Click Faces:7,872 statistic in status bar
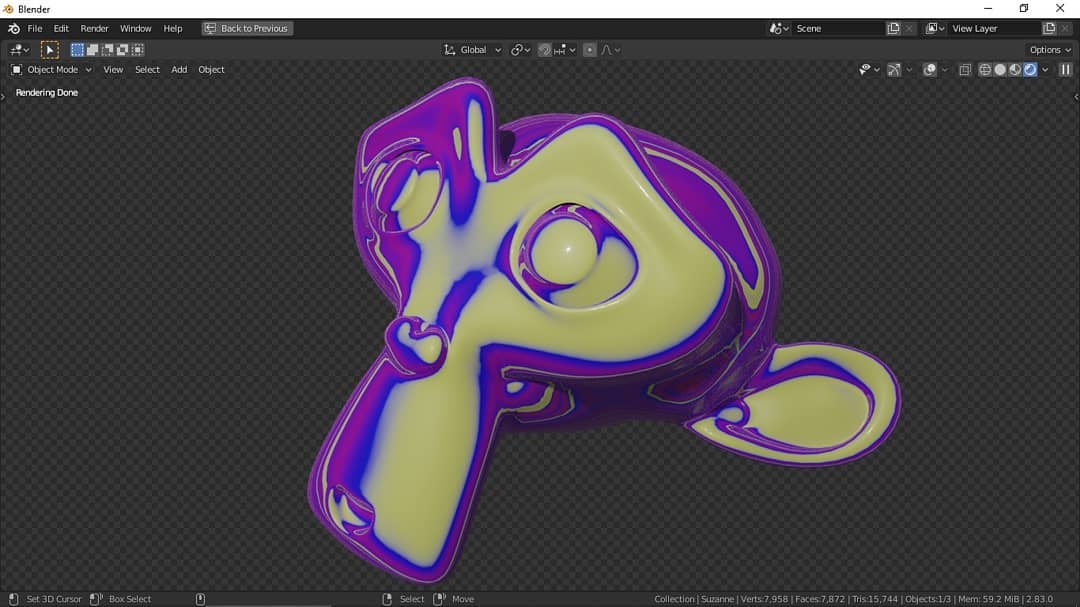The width and height of the screenshot is (1080, 607). (x=820, y=599)
